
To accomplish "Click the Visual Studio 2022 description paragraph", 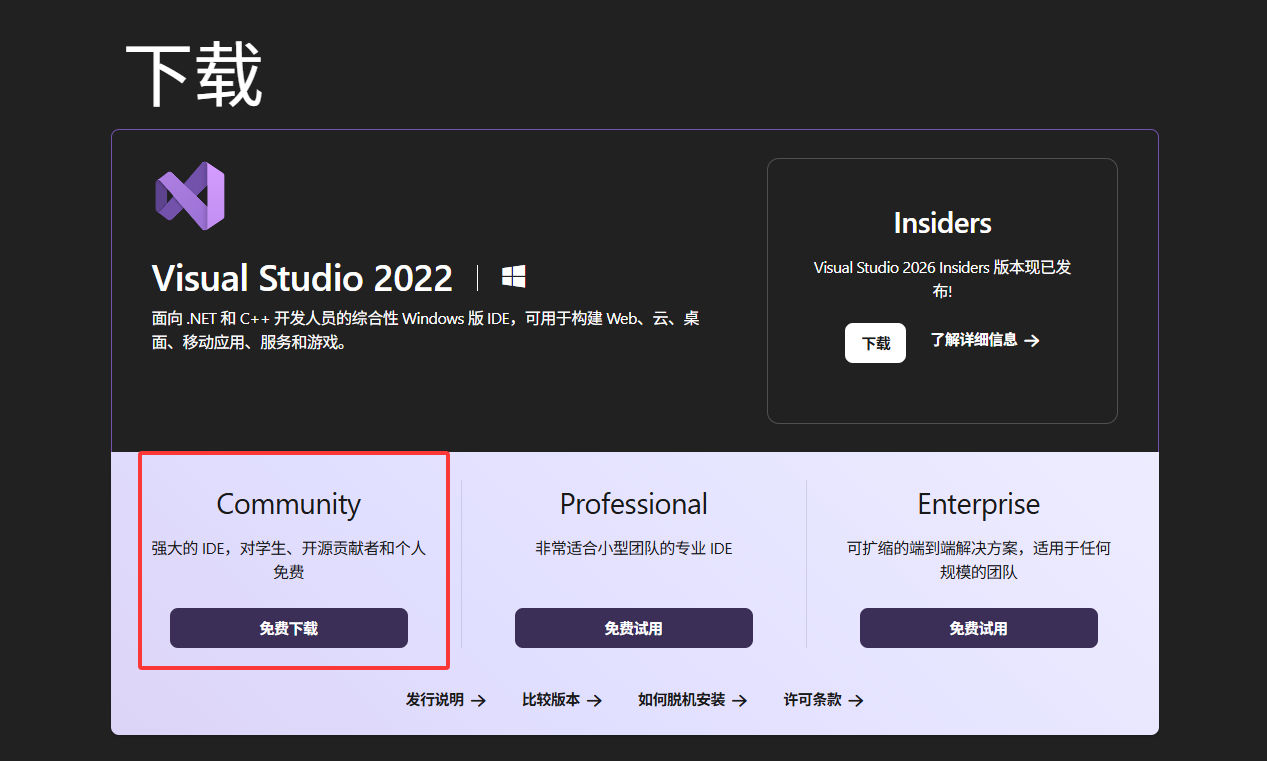I will (425, 330).
